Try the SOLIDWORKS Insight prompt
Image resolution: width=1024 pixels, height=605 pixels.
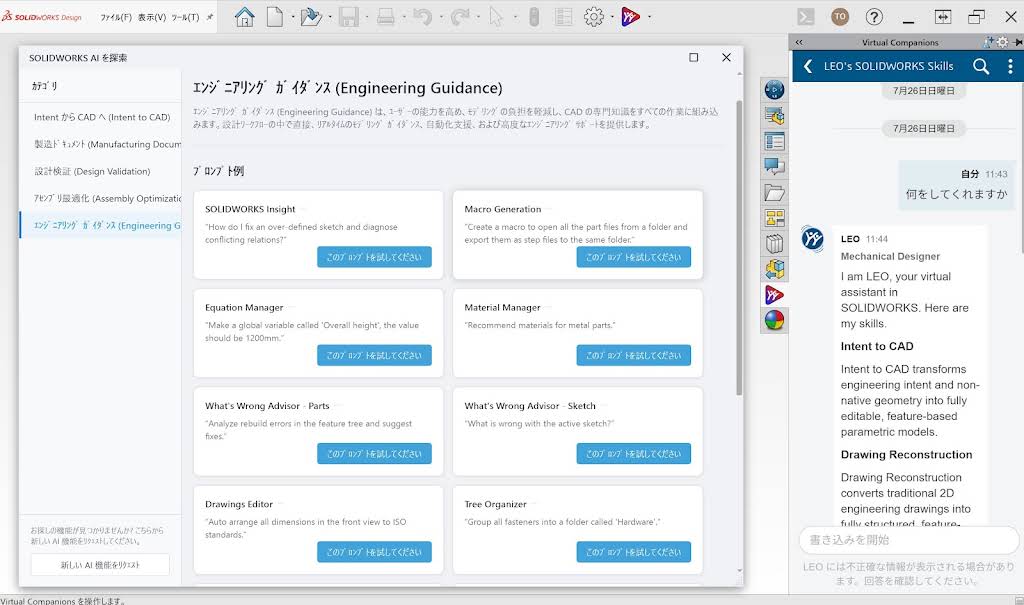[x=374, y=257]
